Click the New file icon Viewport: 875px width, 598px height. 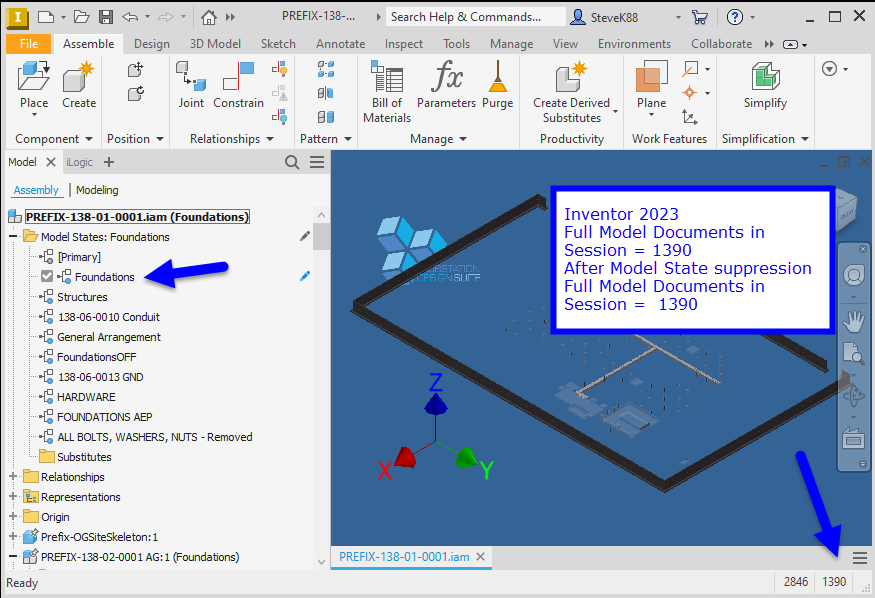click(x=46, y=17)
